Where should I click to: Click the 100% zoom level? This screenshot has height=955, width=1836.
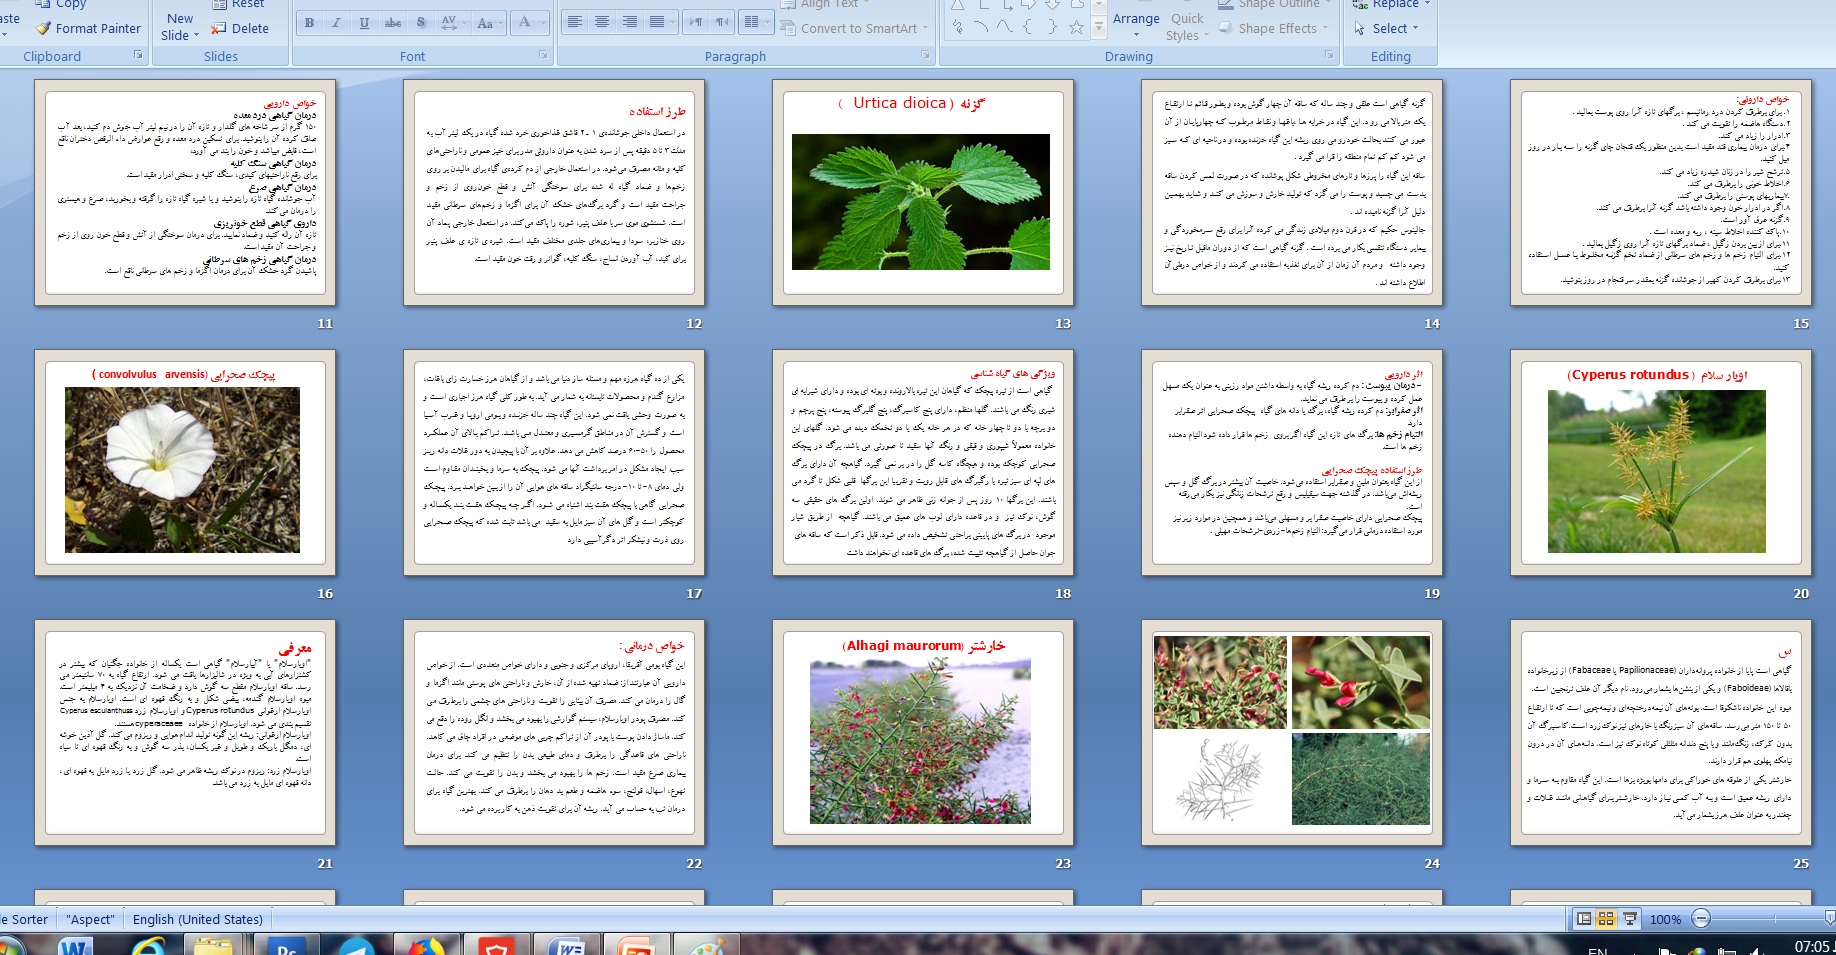[x=1665, y=919]
